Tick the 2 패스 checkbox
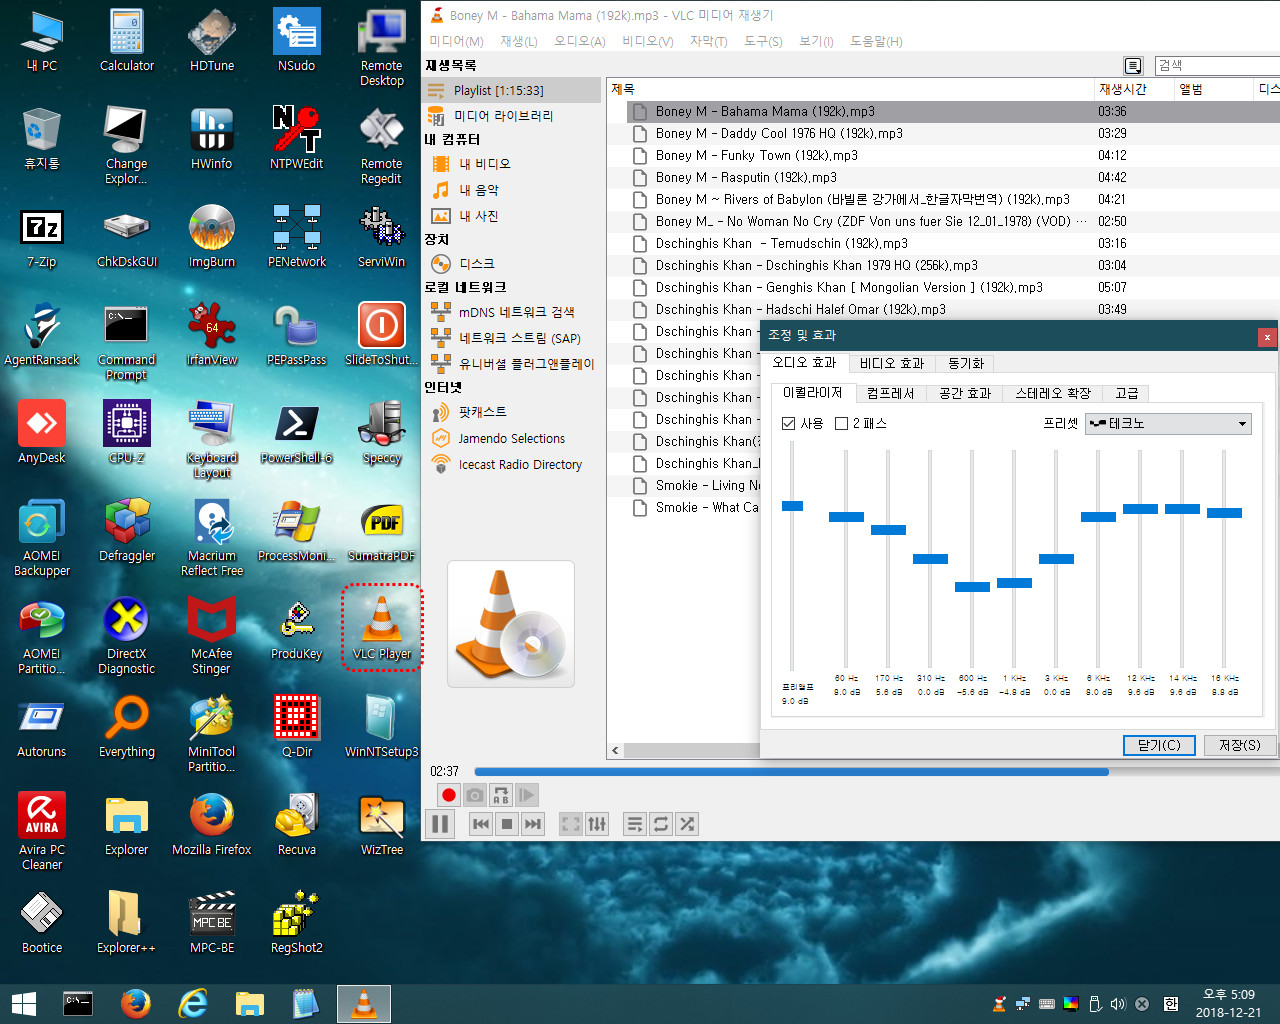This screenshot has height=1024, width=1280. click(x=841, y=423)
